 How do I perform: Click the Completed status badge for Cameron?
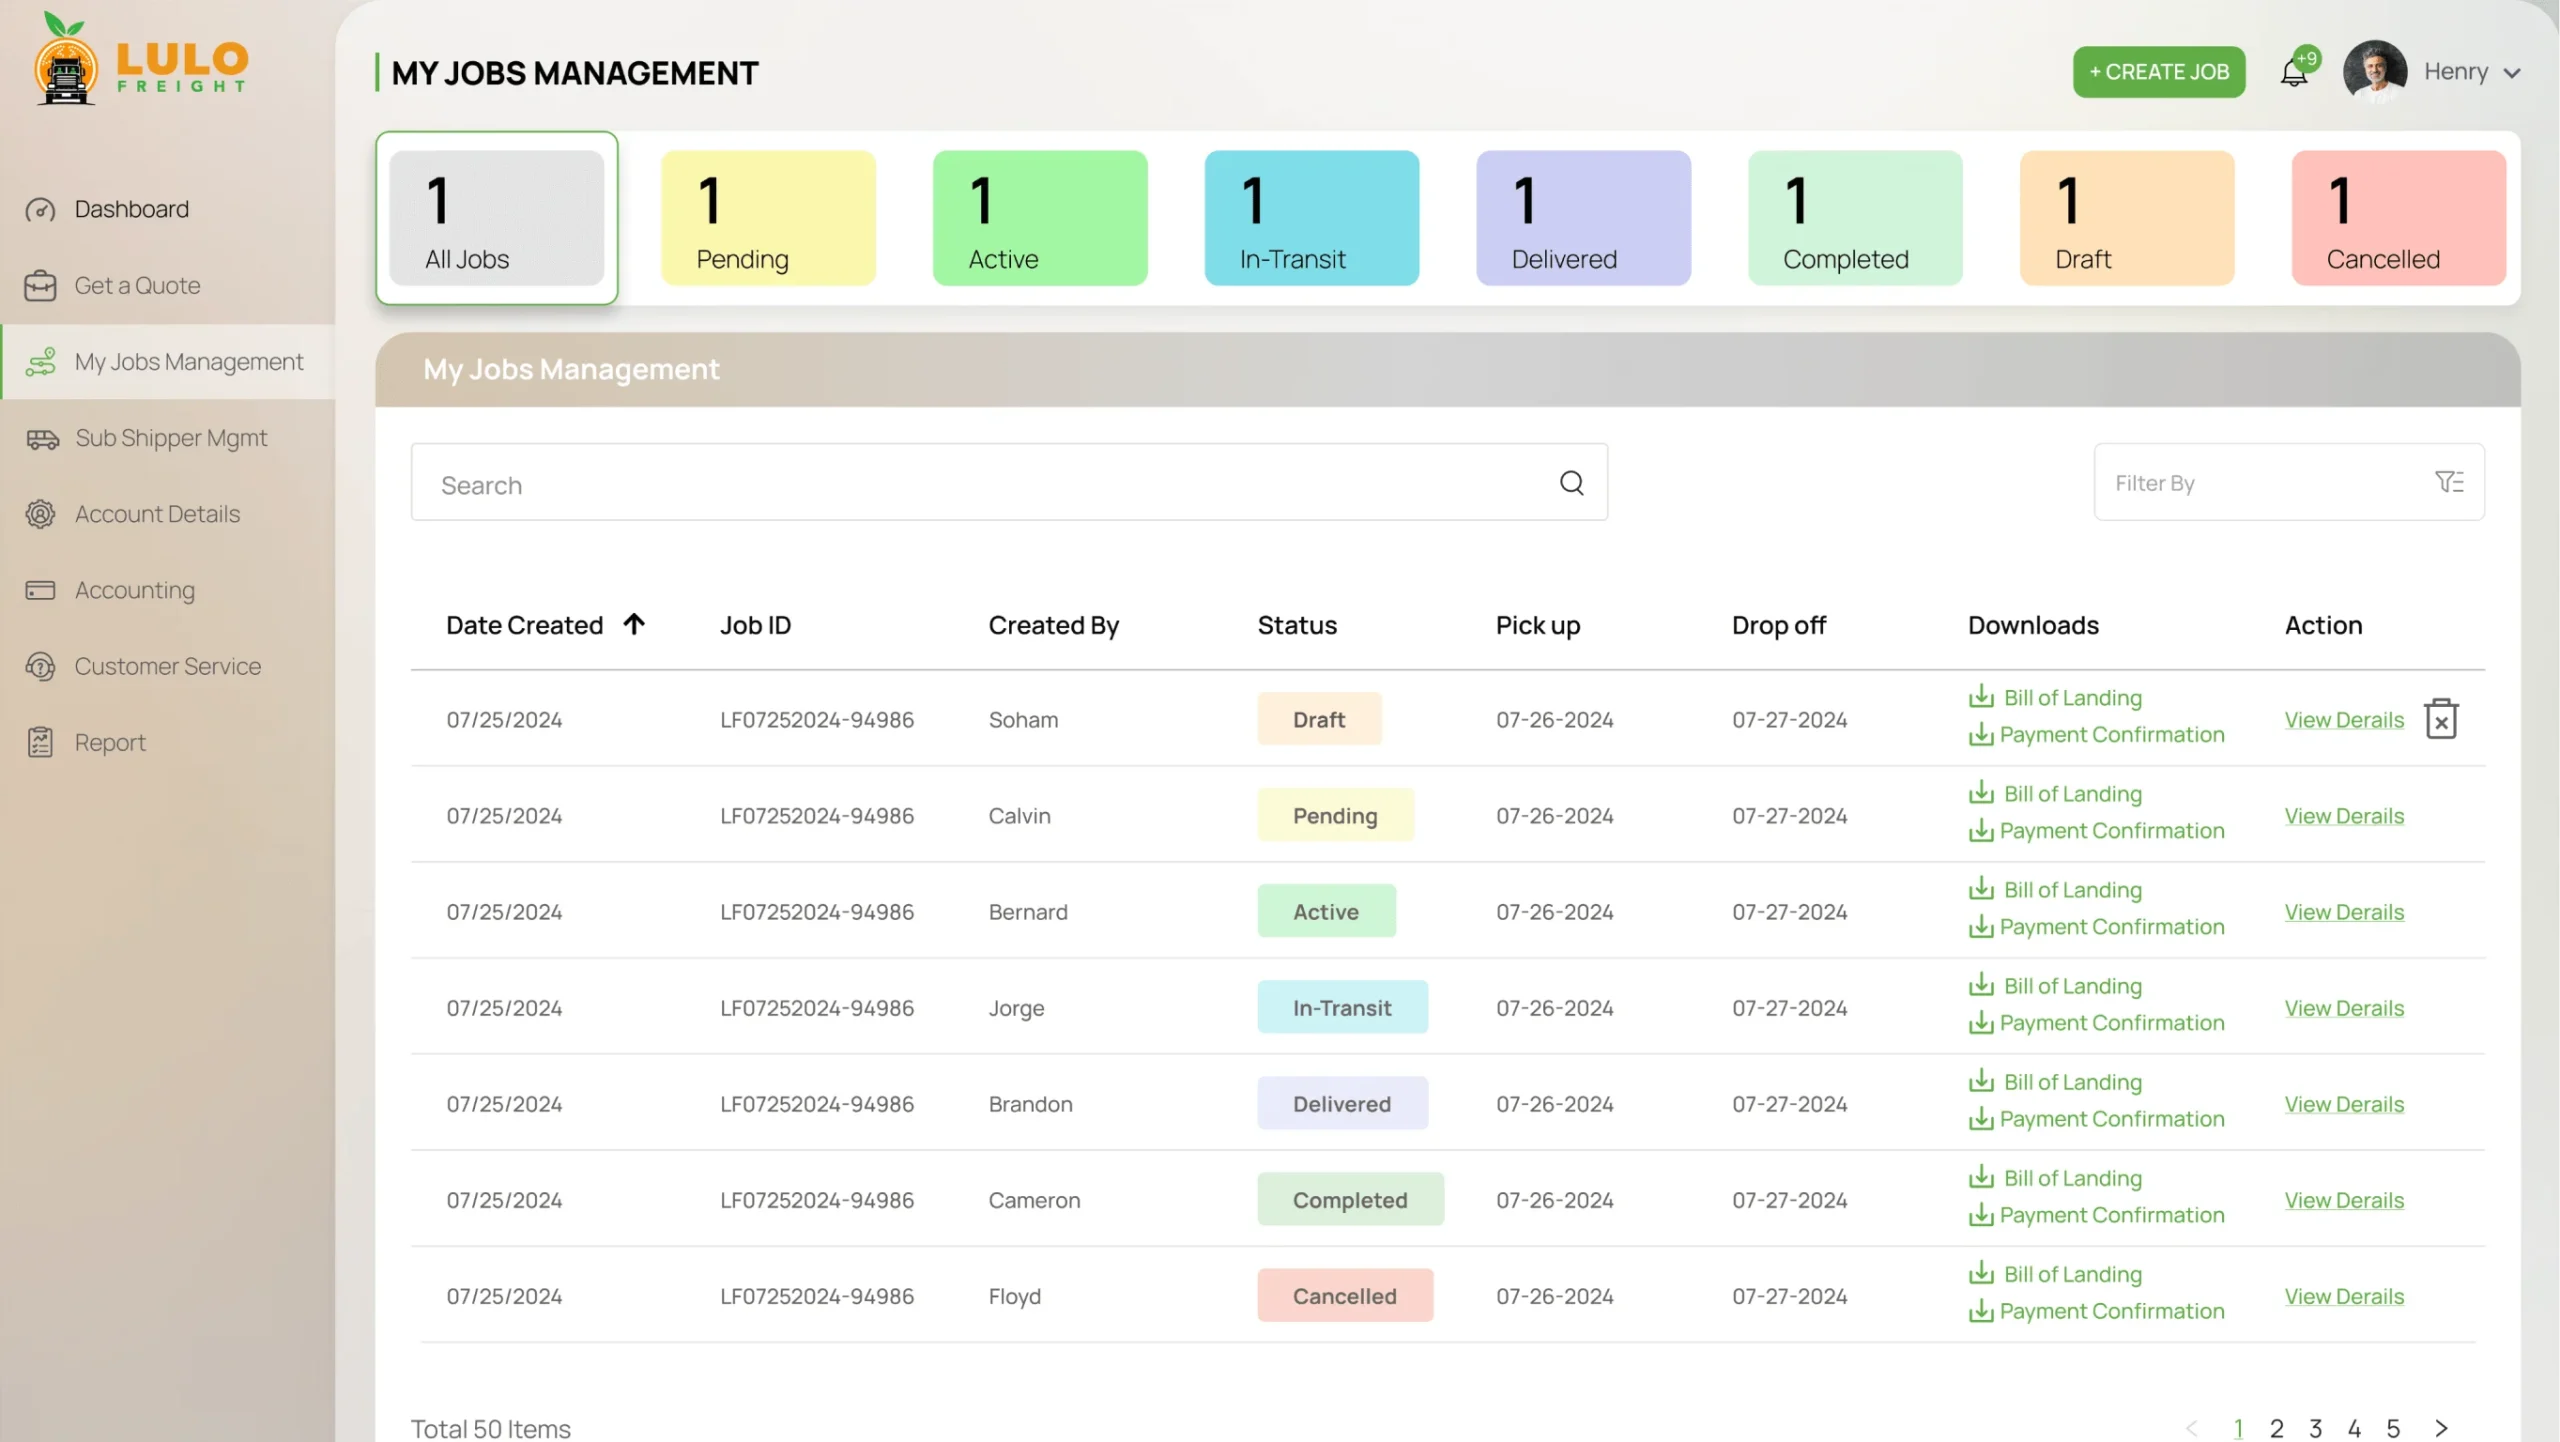(1350, 1199)
